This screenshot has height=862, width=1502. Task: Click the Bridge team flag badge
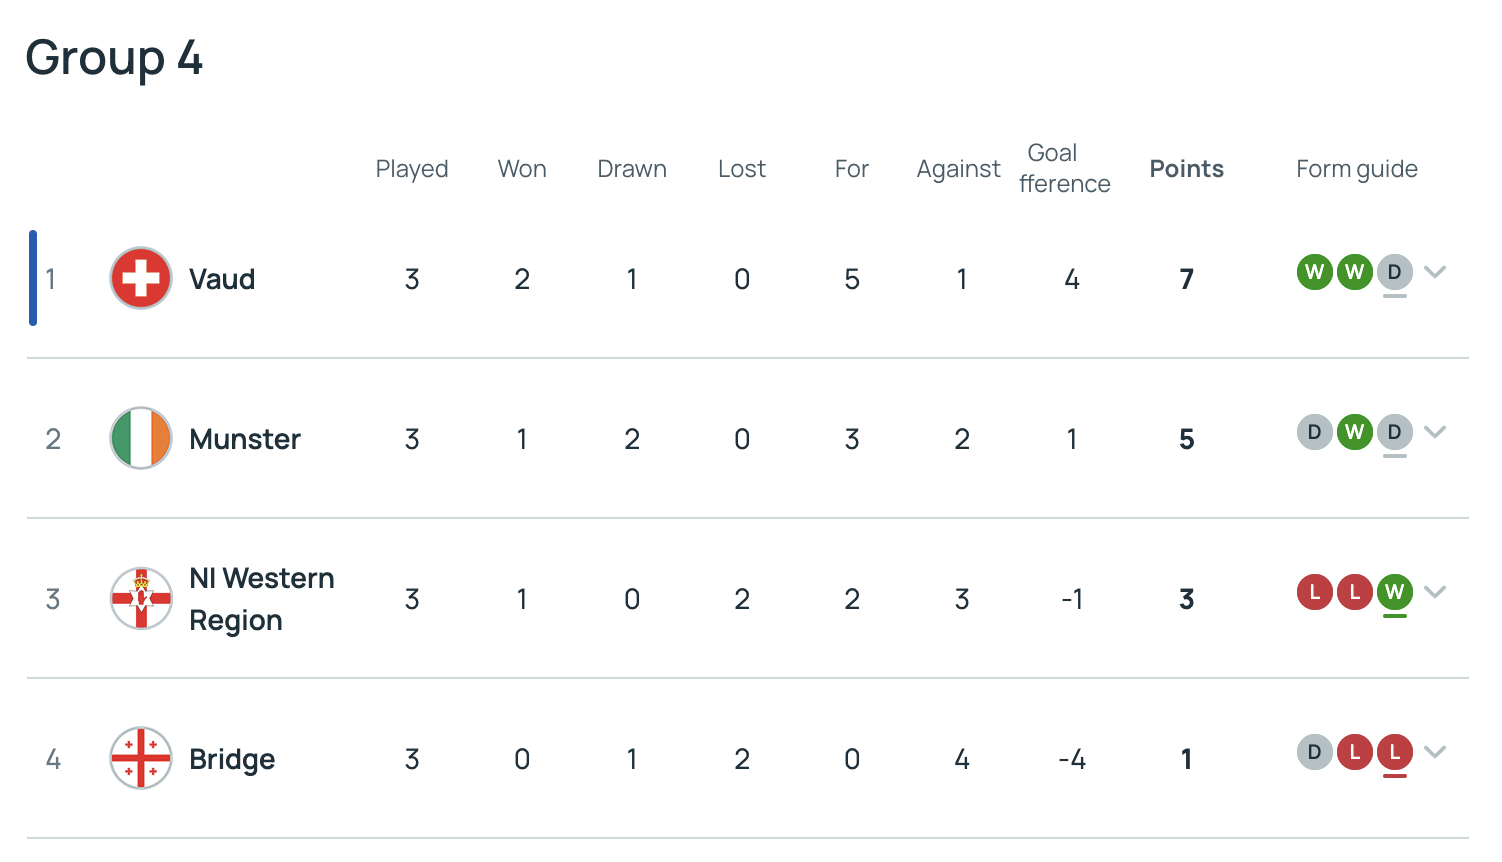(x=141, y=758)
